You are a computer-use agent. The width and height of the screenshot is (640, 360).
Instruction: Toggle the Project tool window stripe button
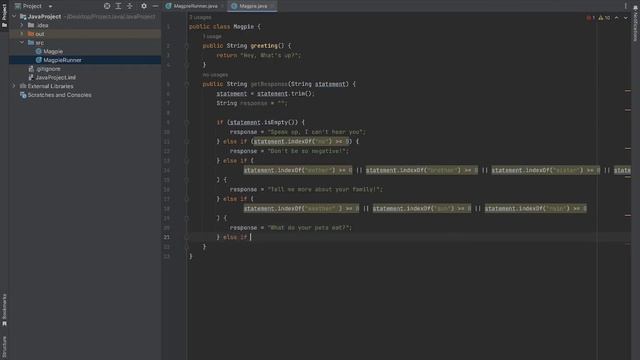tap(4, 15)
